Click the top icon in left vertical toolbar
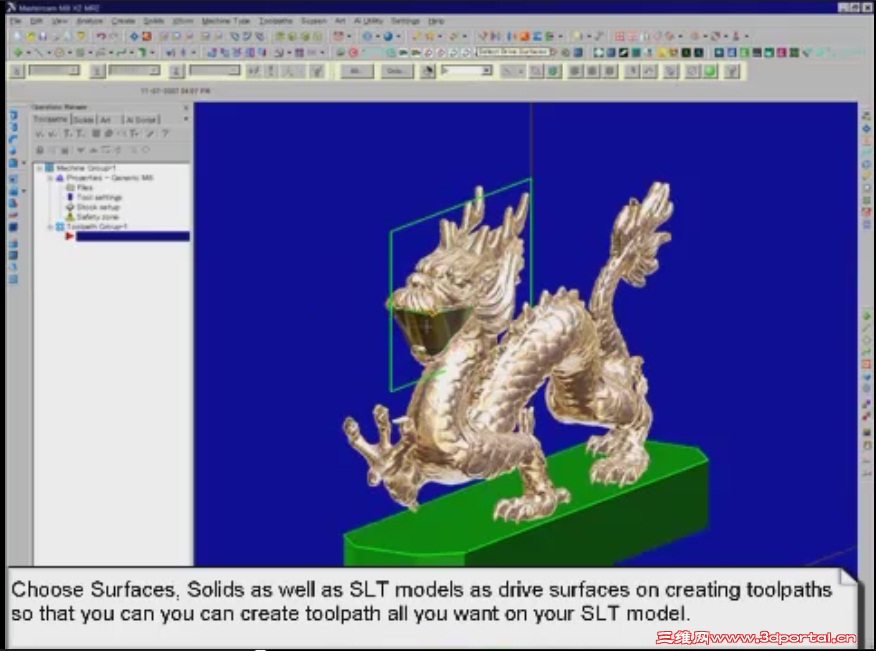The image size is (876, 651). coord(13,115)
